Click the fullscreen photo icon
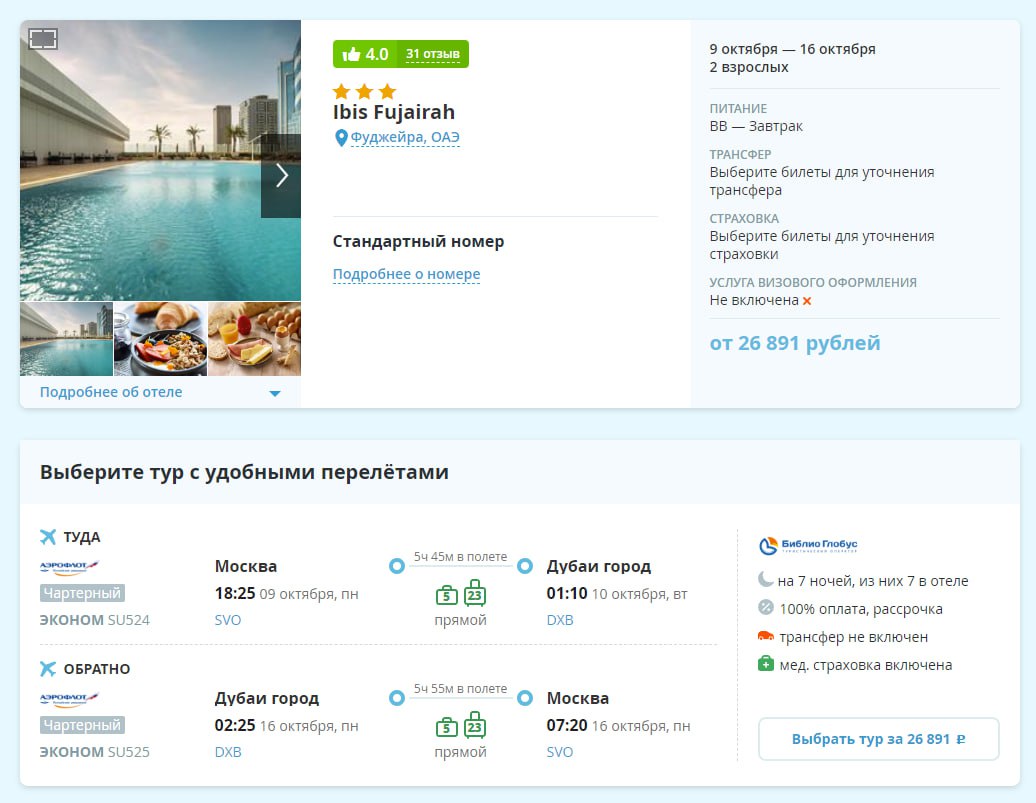 click(x=43, y=39)
